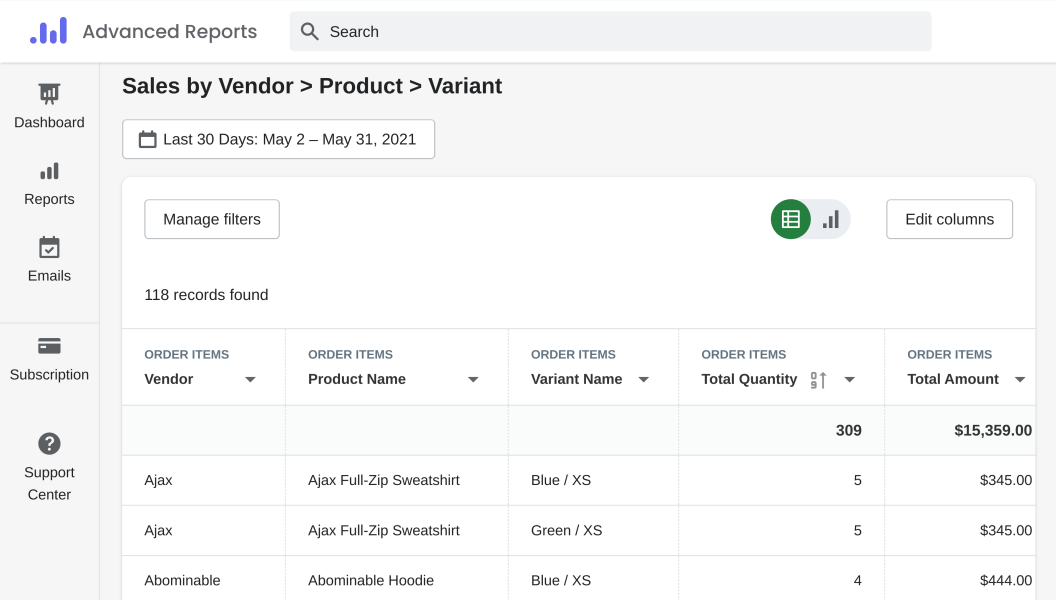Click the Green / XS variant cell
Screen dimensions: 1056x600
coord(566,531)
